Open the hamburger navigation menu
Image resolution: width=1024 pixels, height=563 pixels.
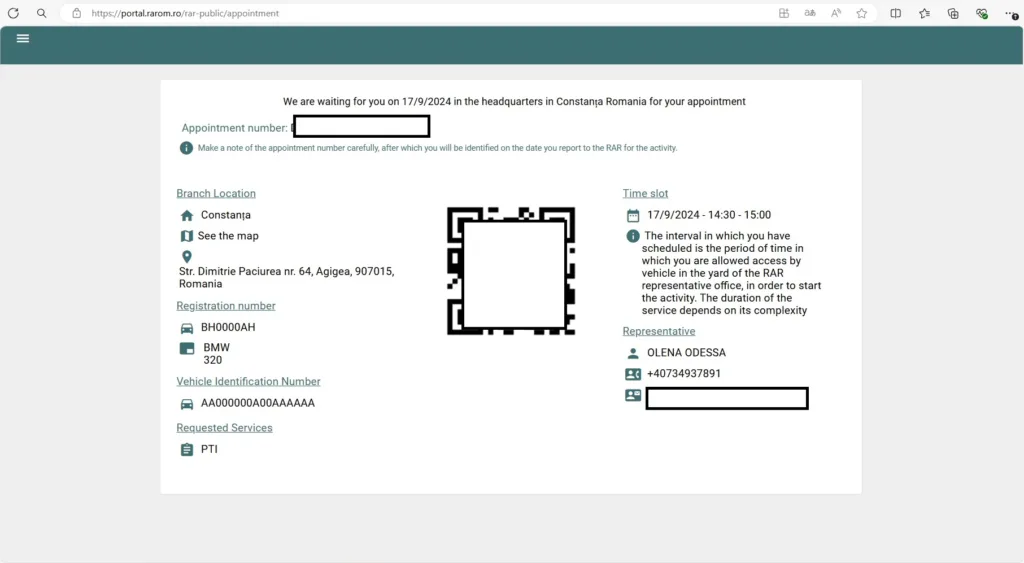click(x=23, y=38)
